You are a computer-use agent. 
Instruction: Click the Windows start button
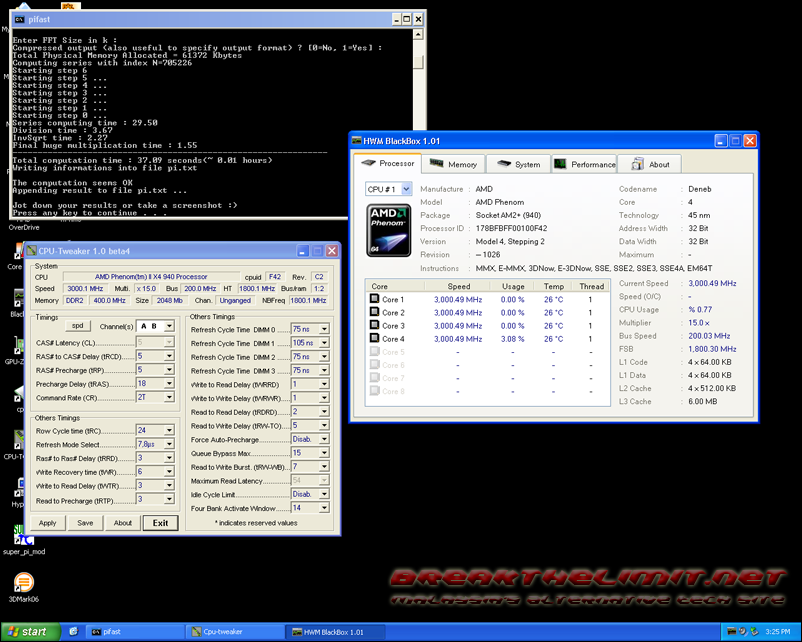31,632
